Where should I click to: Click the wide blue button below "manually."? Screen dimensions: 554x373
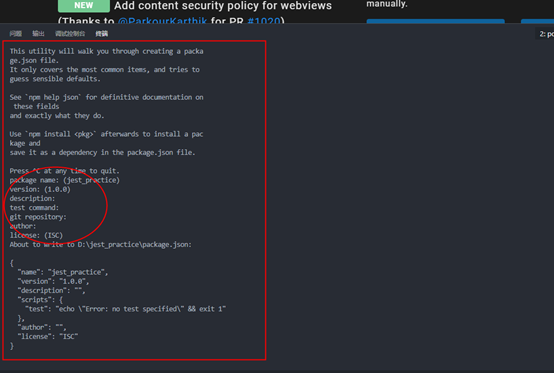(435, 21)
